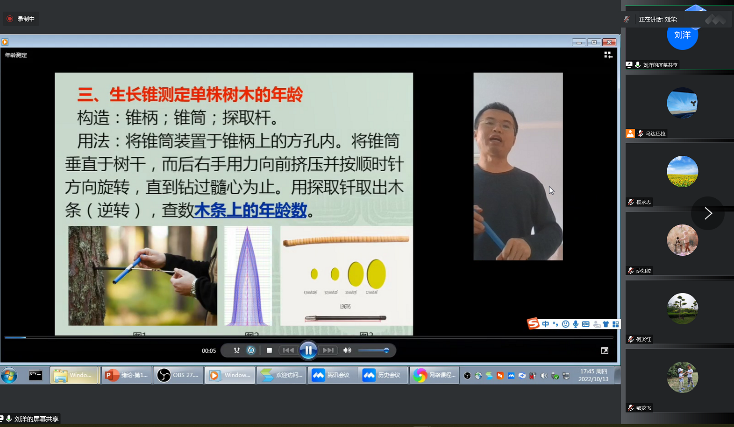The height and width of the screenshot is (427, 734).
Task: Switch to library view icon at top right
Action: pyautogui.click(x=607, y=55)
